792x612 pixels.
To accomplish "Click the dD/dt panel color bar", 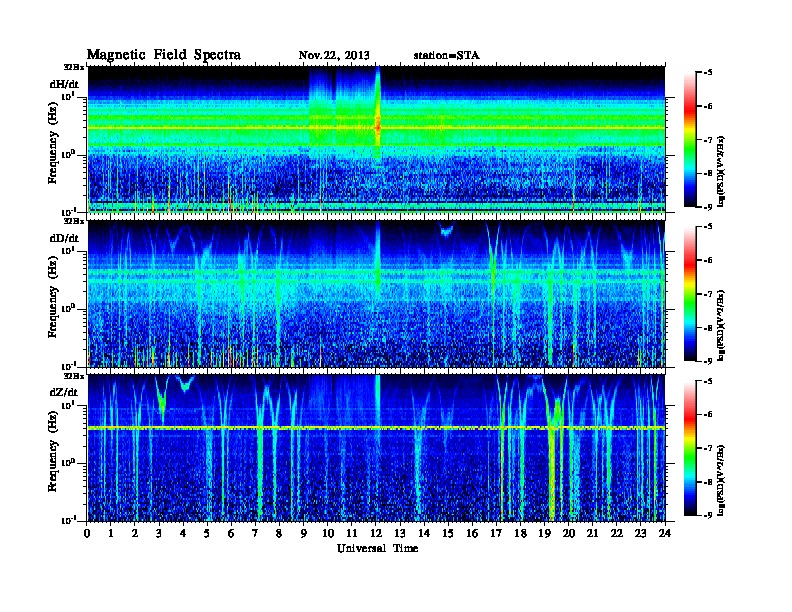I will point(690,293).
